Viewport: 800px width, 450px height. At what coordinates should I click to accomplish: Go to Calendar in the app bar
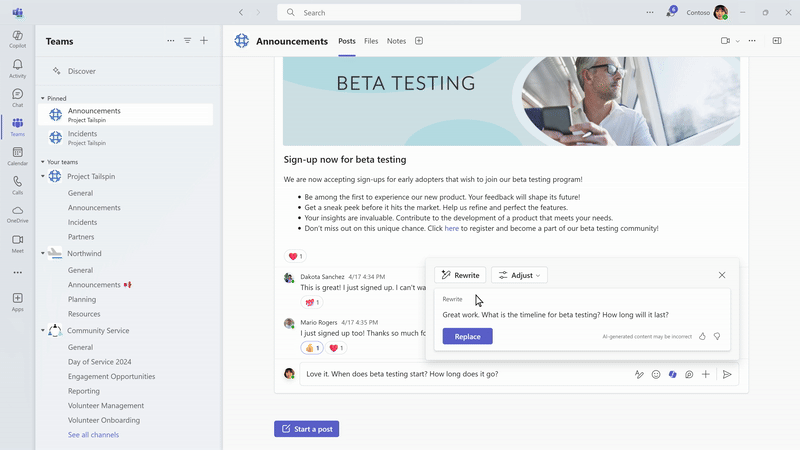[x=17, y=156]
